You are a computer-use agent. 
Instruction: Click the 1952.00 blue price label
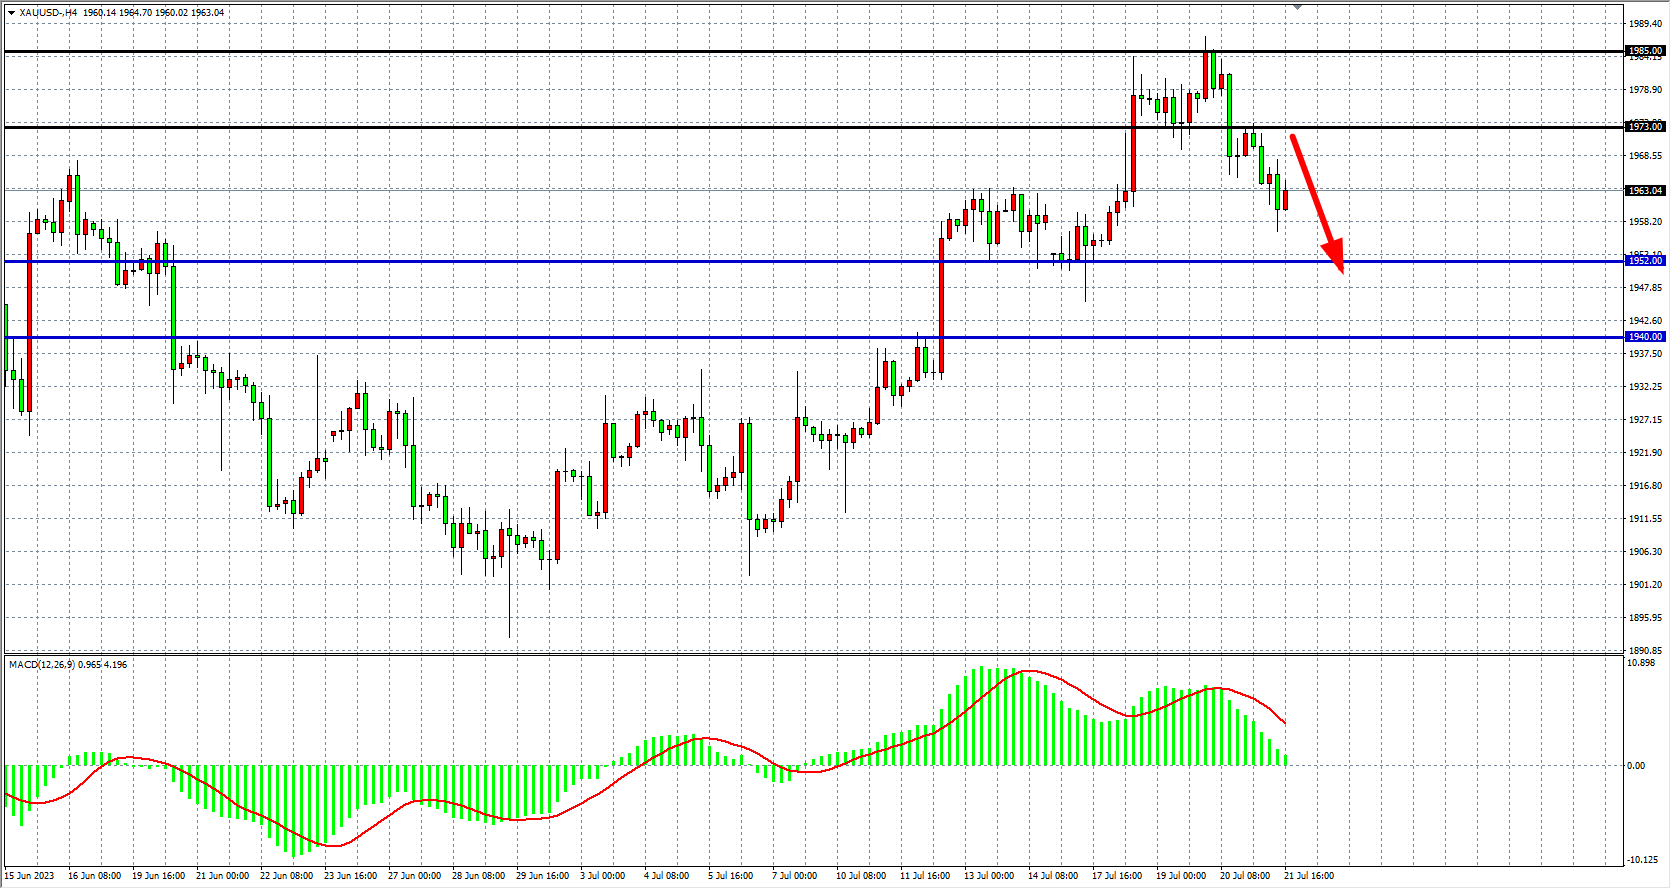coord(1645,261)
